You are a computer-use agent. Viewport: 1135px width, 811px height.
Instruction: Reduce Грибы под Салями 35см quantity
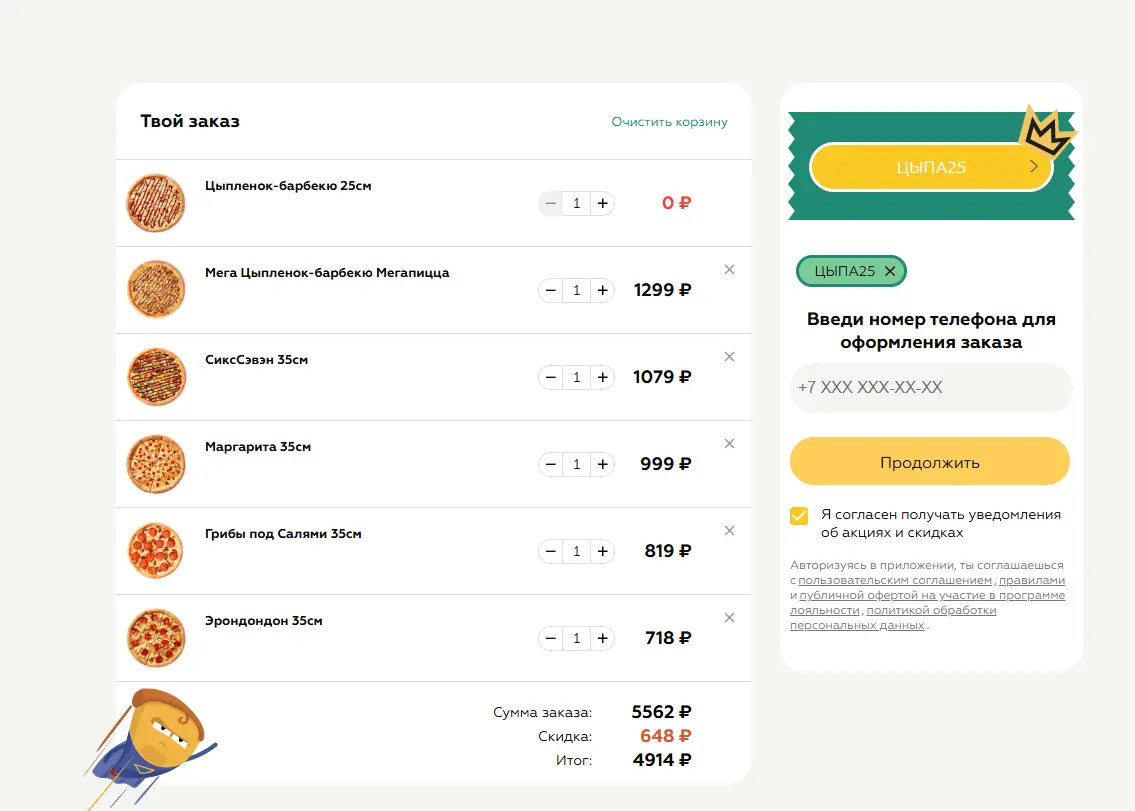(x=551, y=551)
